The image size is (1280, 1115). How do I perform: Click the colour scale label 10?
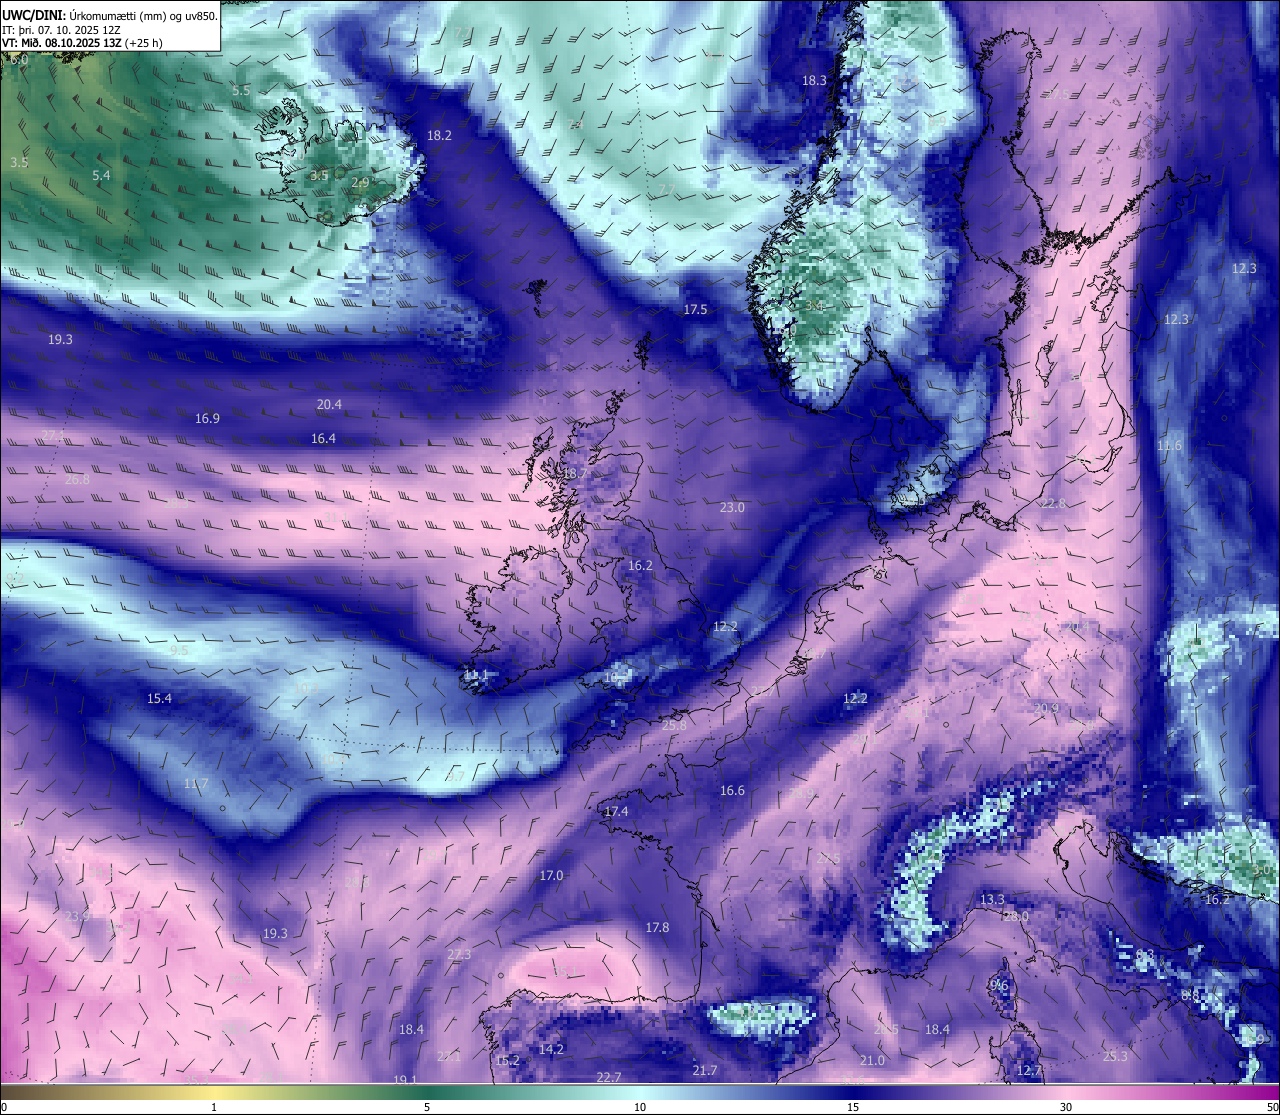click(x=640, y=1107)
